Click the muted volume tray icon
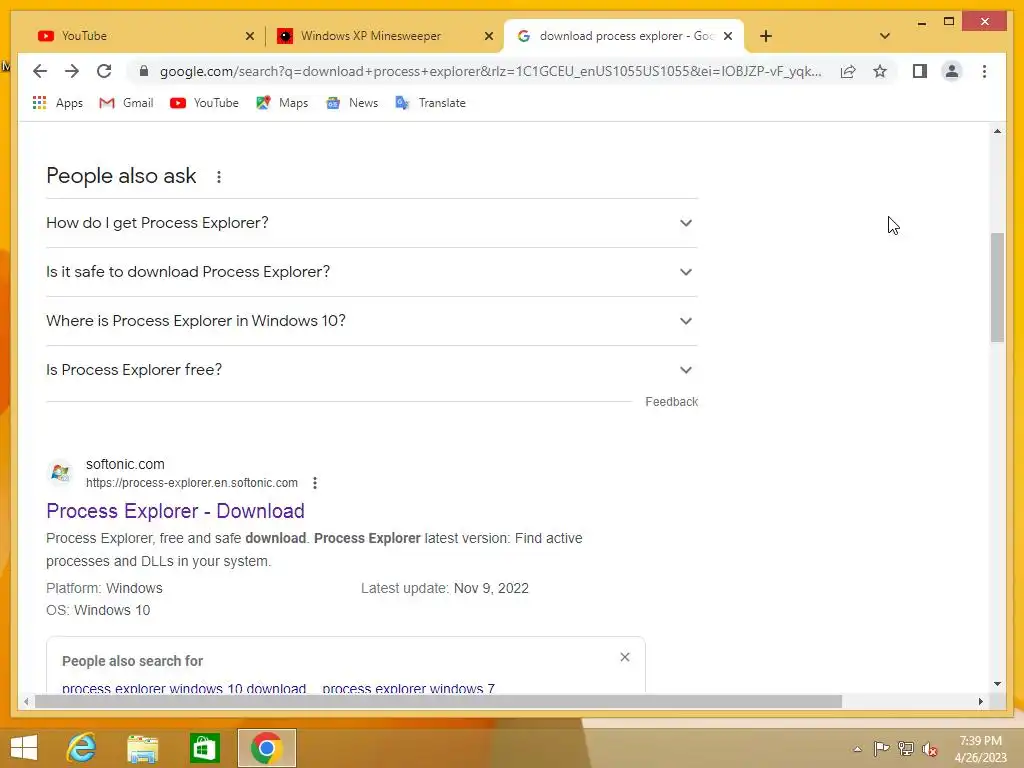The image size is (1024, 768). [x=929, y=749]
